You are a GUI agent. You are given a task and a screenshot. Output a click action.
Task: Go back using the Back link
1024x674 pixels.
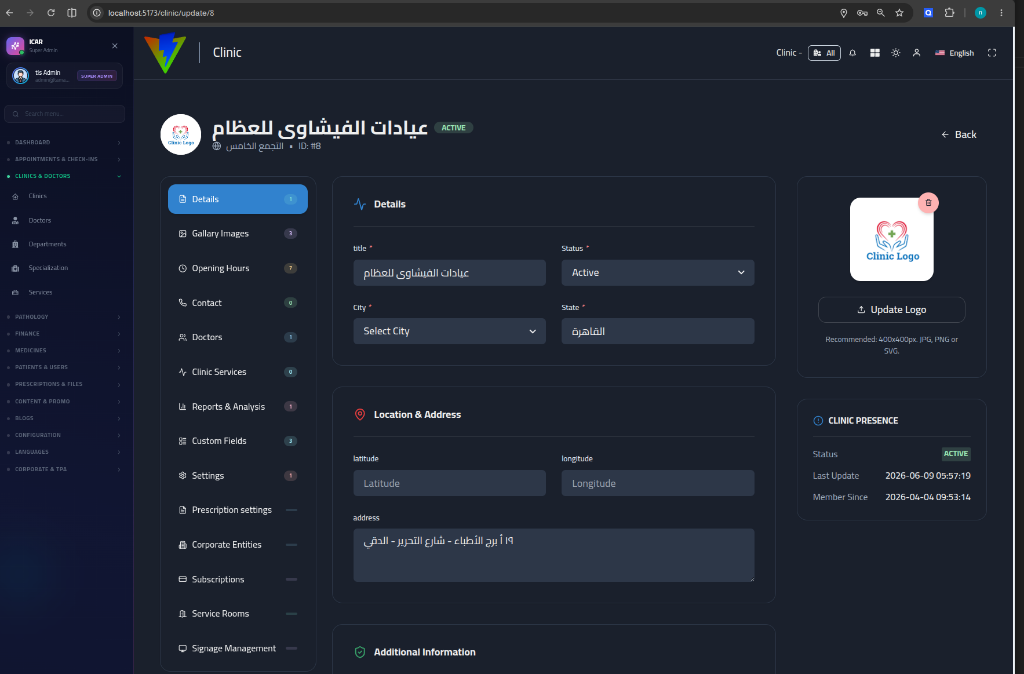click(x=958, y=135)
